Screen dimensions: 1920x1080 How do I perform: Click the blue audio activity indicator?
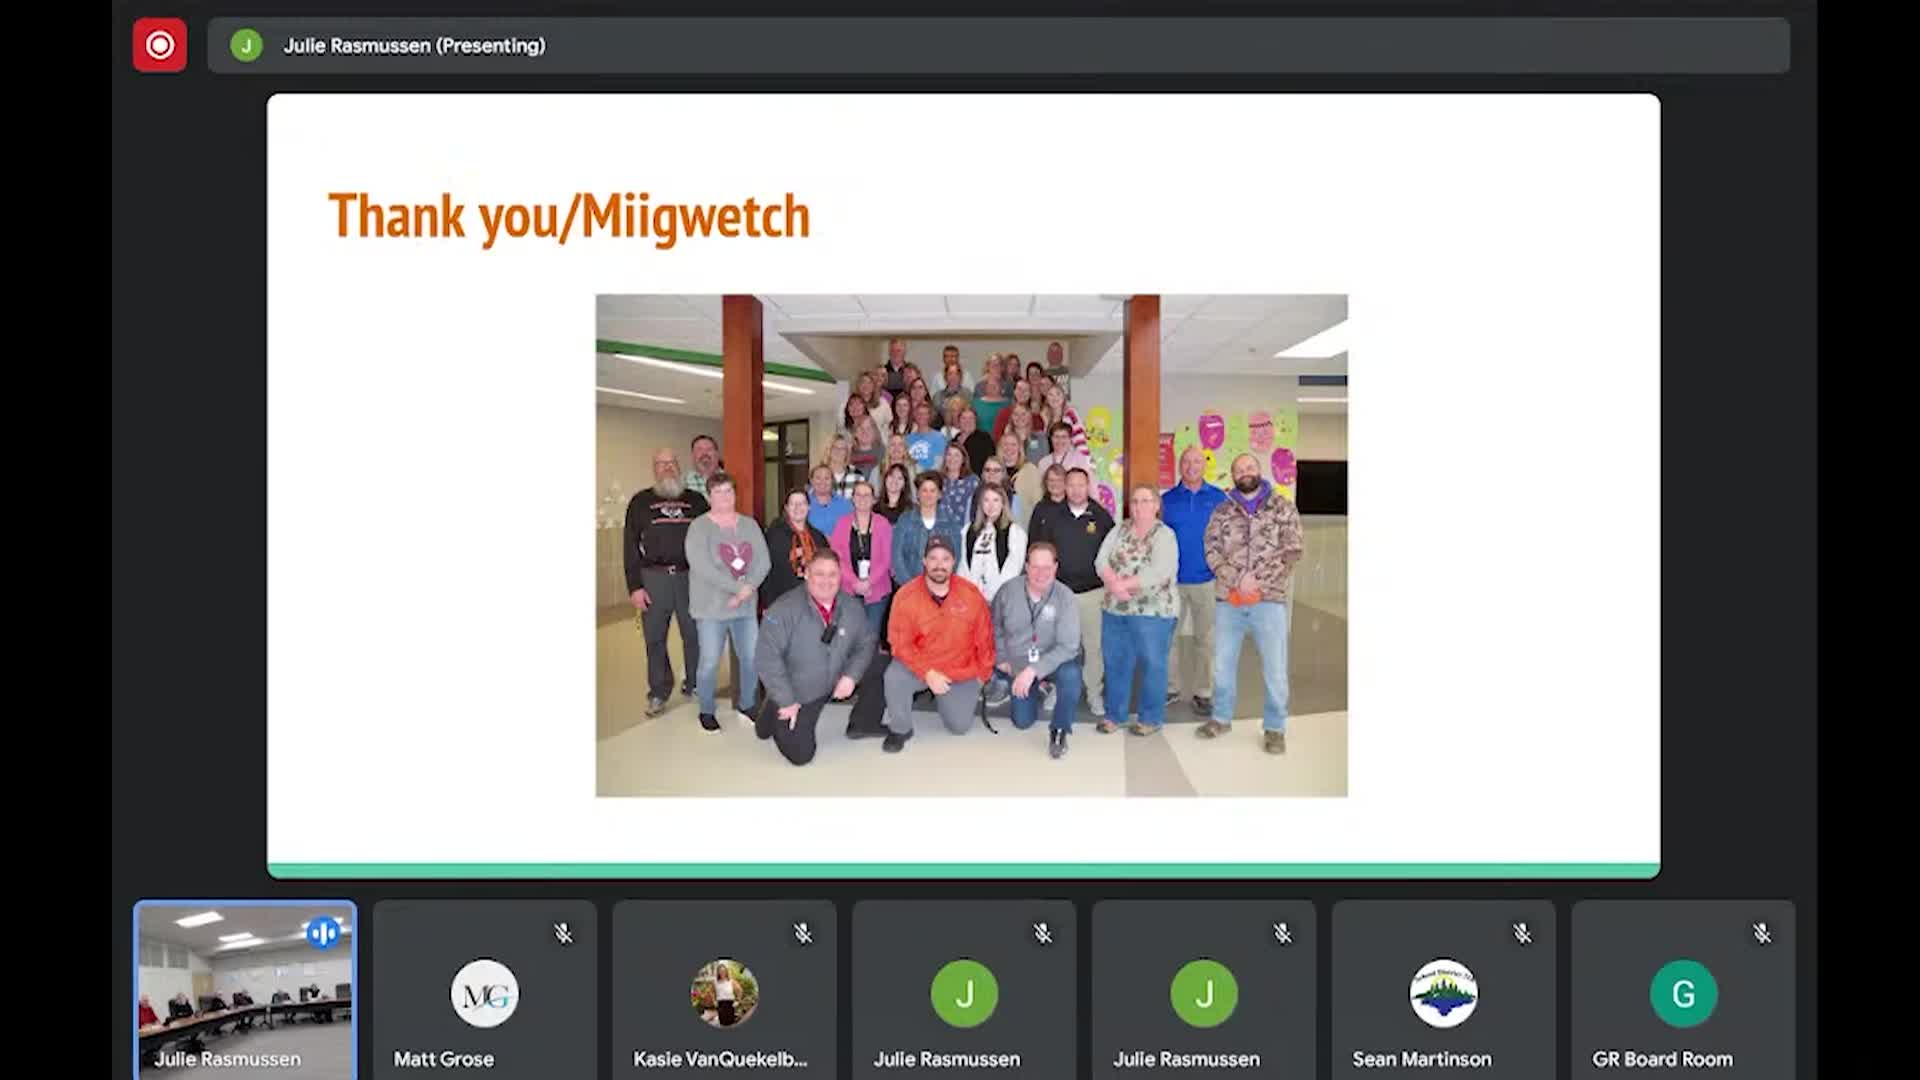tap(323, 933)
